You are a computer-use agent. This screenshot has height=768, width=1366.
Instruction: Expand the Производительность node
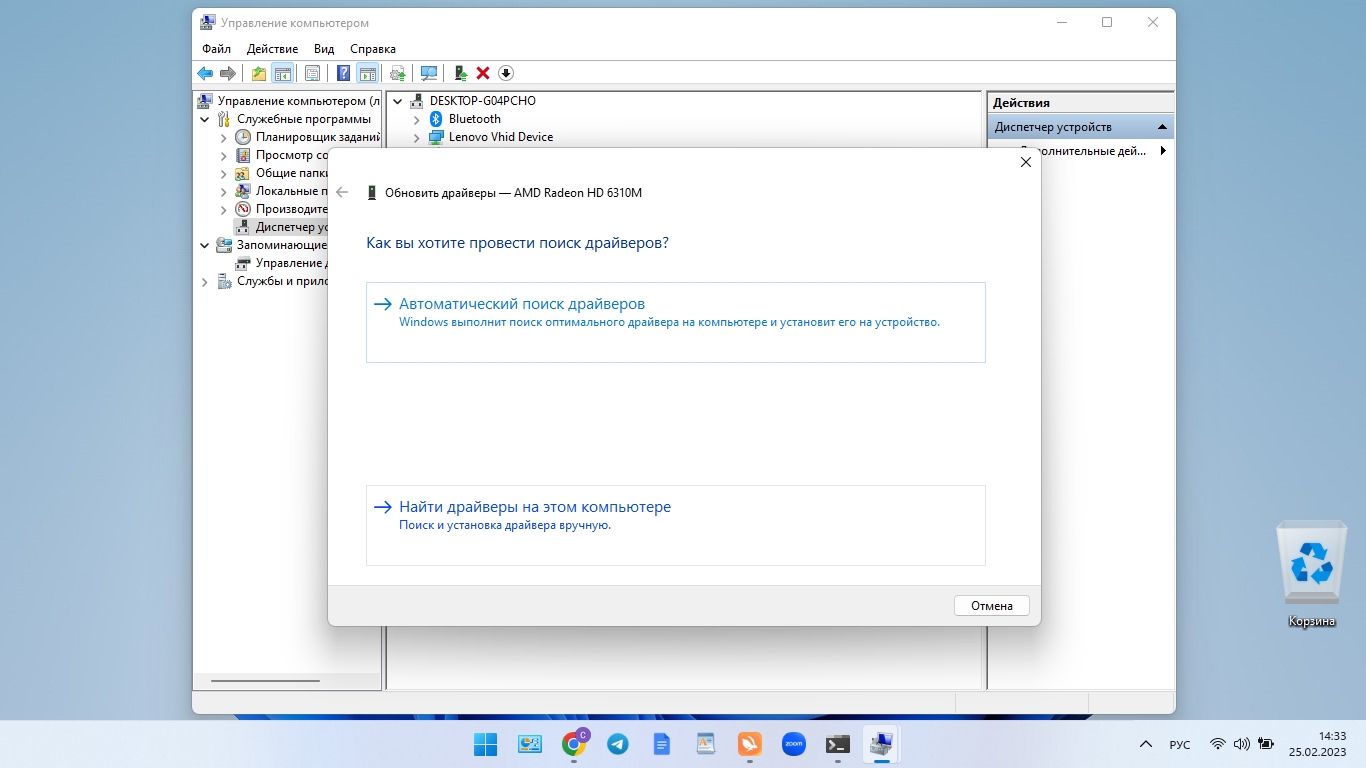coord(224,209)
